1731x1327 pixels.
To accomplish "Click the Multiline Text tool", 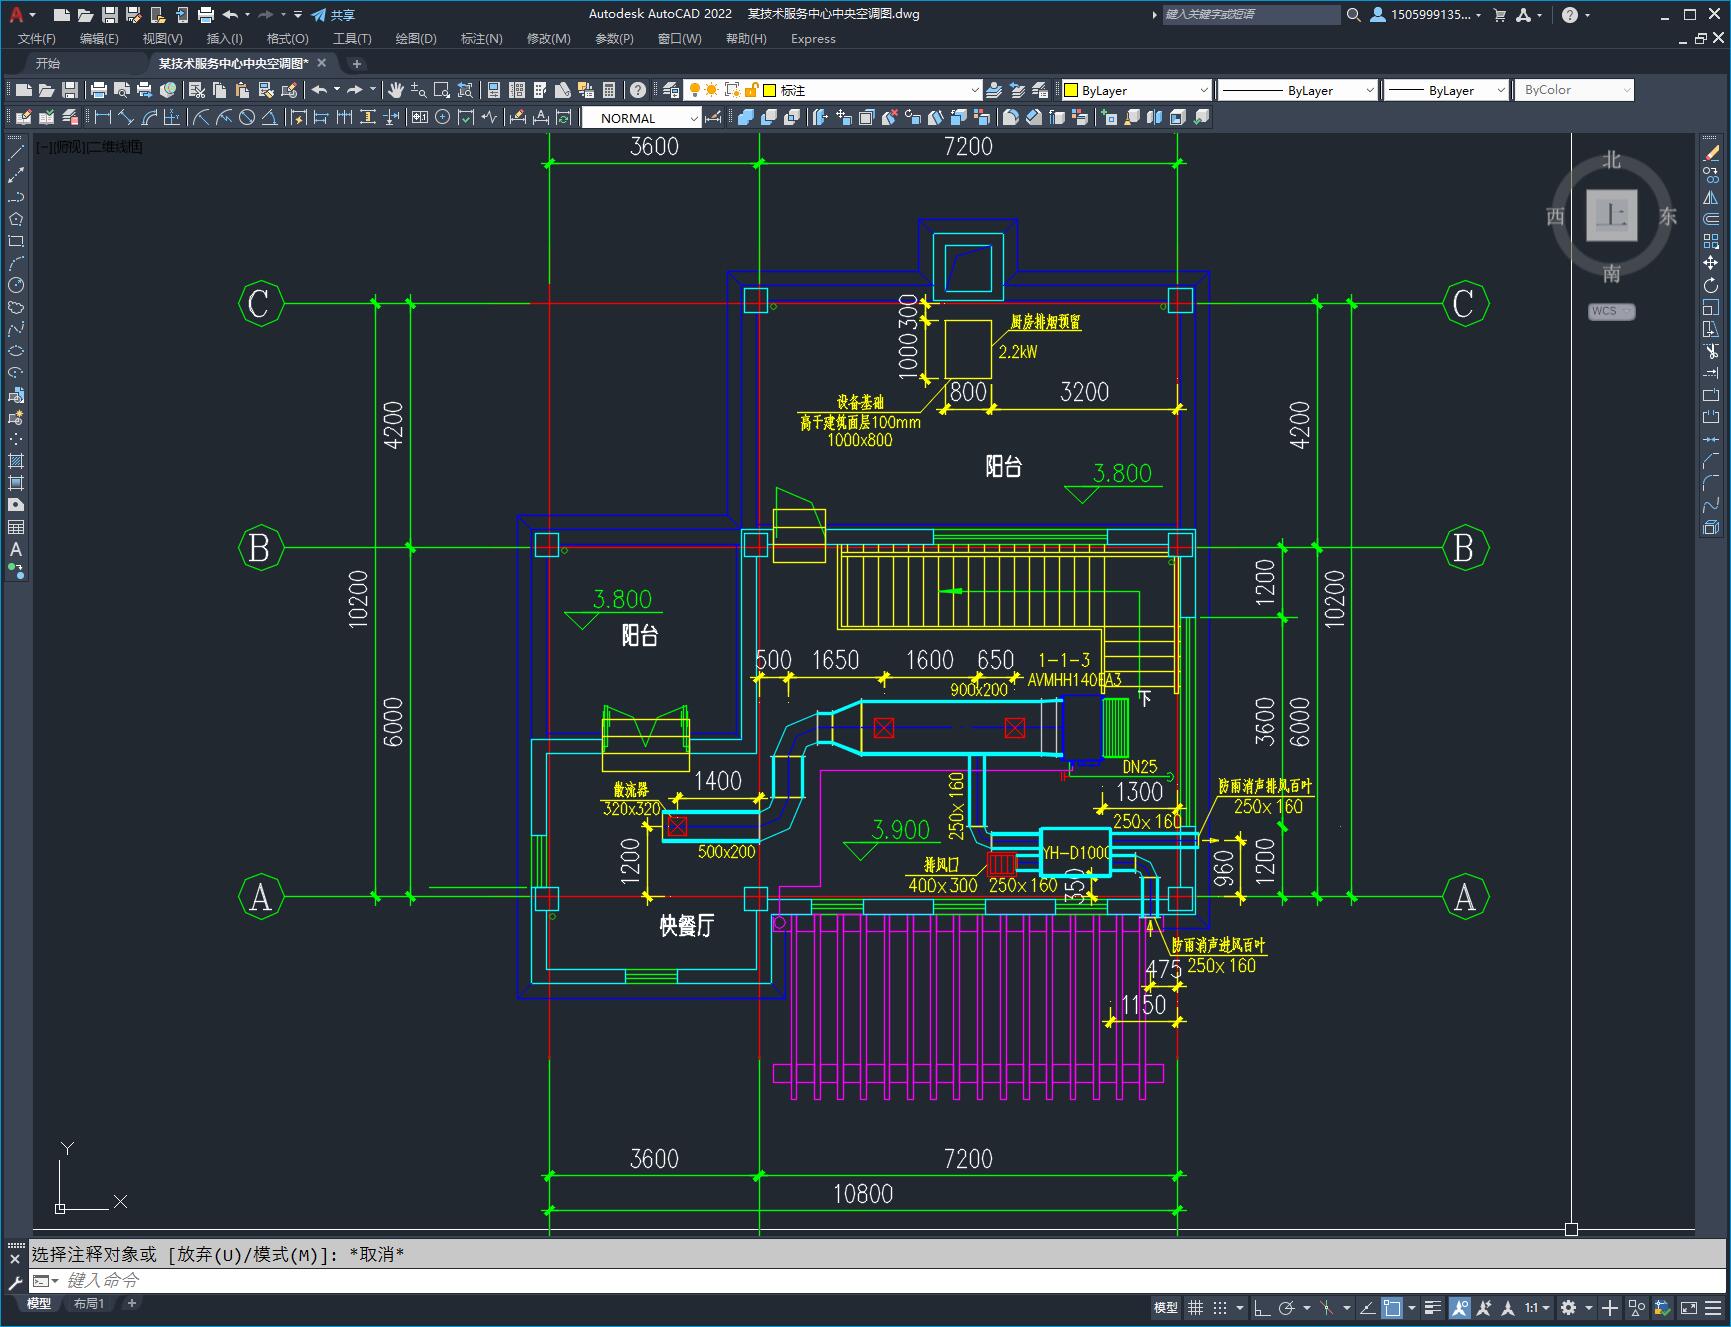I will [16, 549].
